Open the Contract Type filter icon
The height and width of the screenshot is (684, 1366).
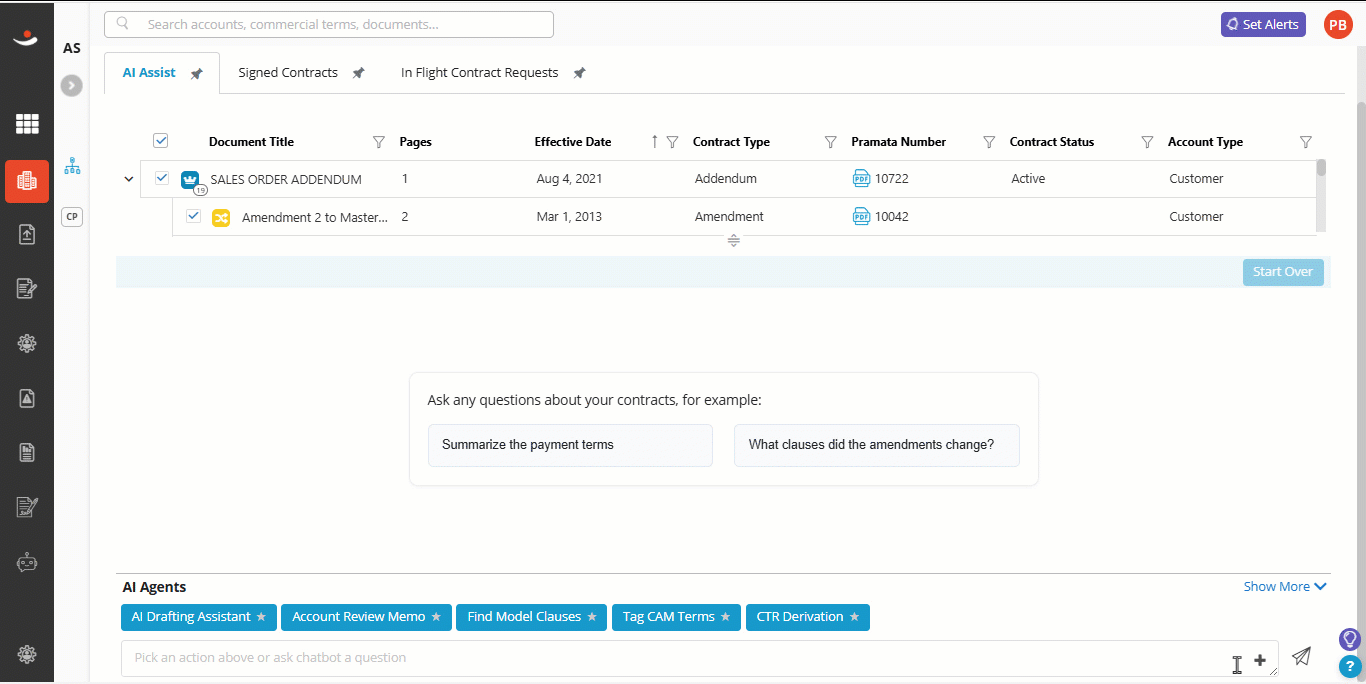pos(830,142)
